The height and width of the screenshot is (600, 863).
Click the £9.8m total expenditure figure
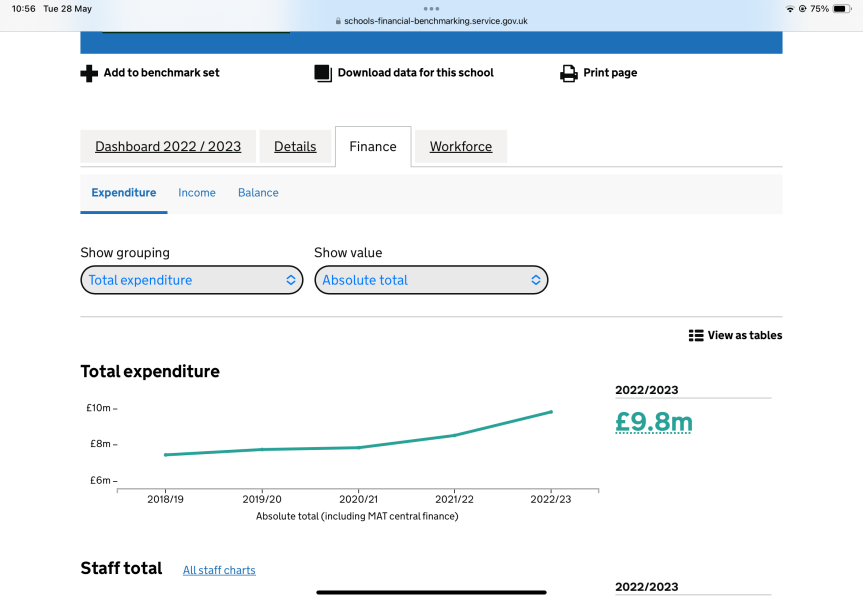point(653,423)
